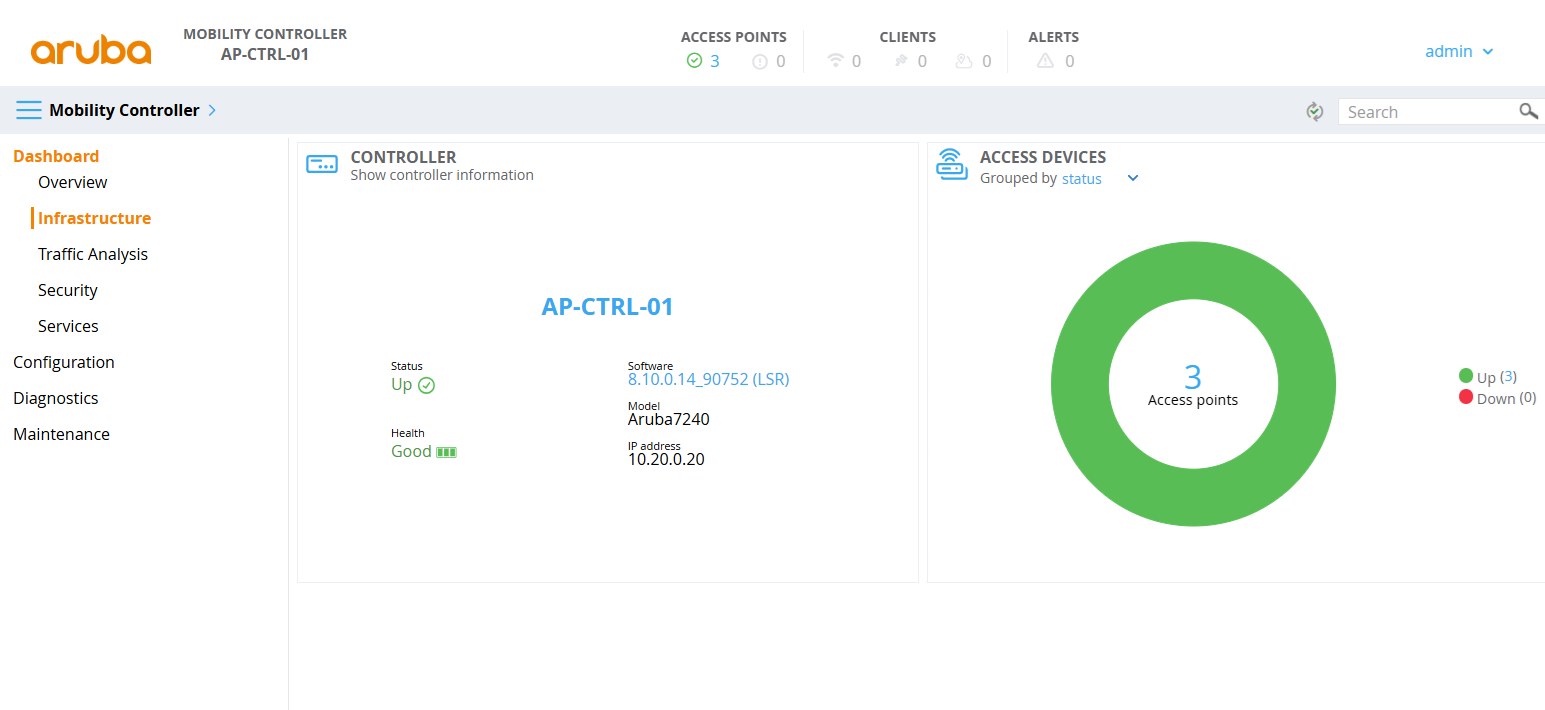Expand the Mobility Controller breadcrumb chevron

(x=211, y=110)
